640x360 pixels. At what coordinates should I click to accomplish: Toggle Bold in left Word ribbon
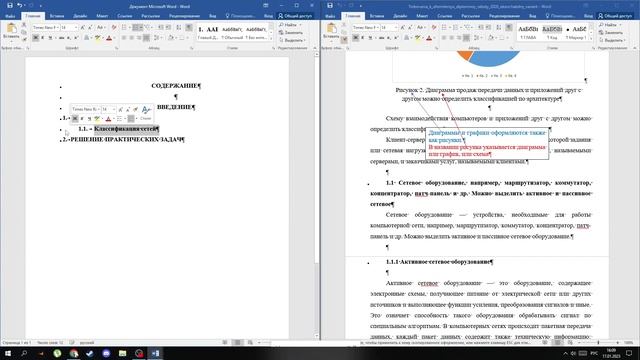pyautogui.click(x=36, y=38)
